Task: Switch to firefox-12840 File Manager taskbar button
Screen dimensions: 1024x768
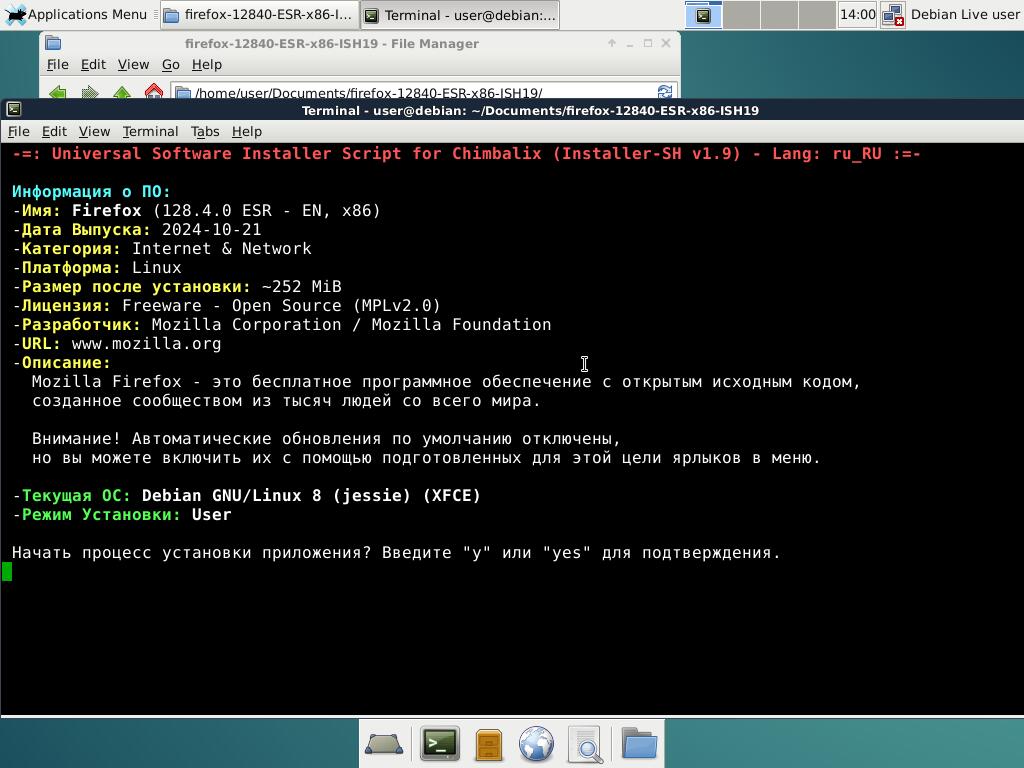Action: coord(259,15)
